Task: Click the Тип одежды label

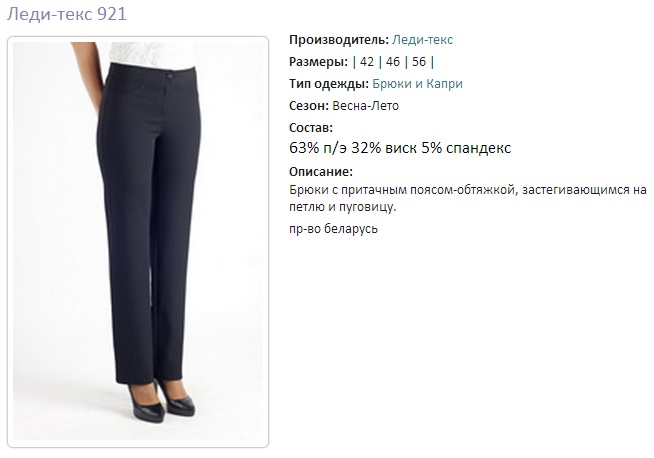Action: click(329, 84)
